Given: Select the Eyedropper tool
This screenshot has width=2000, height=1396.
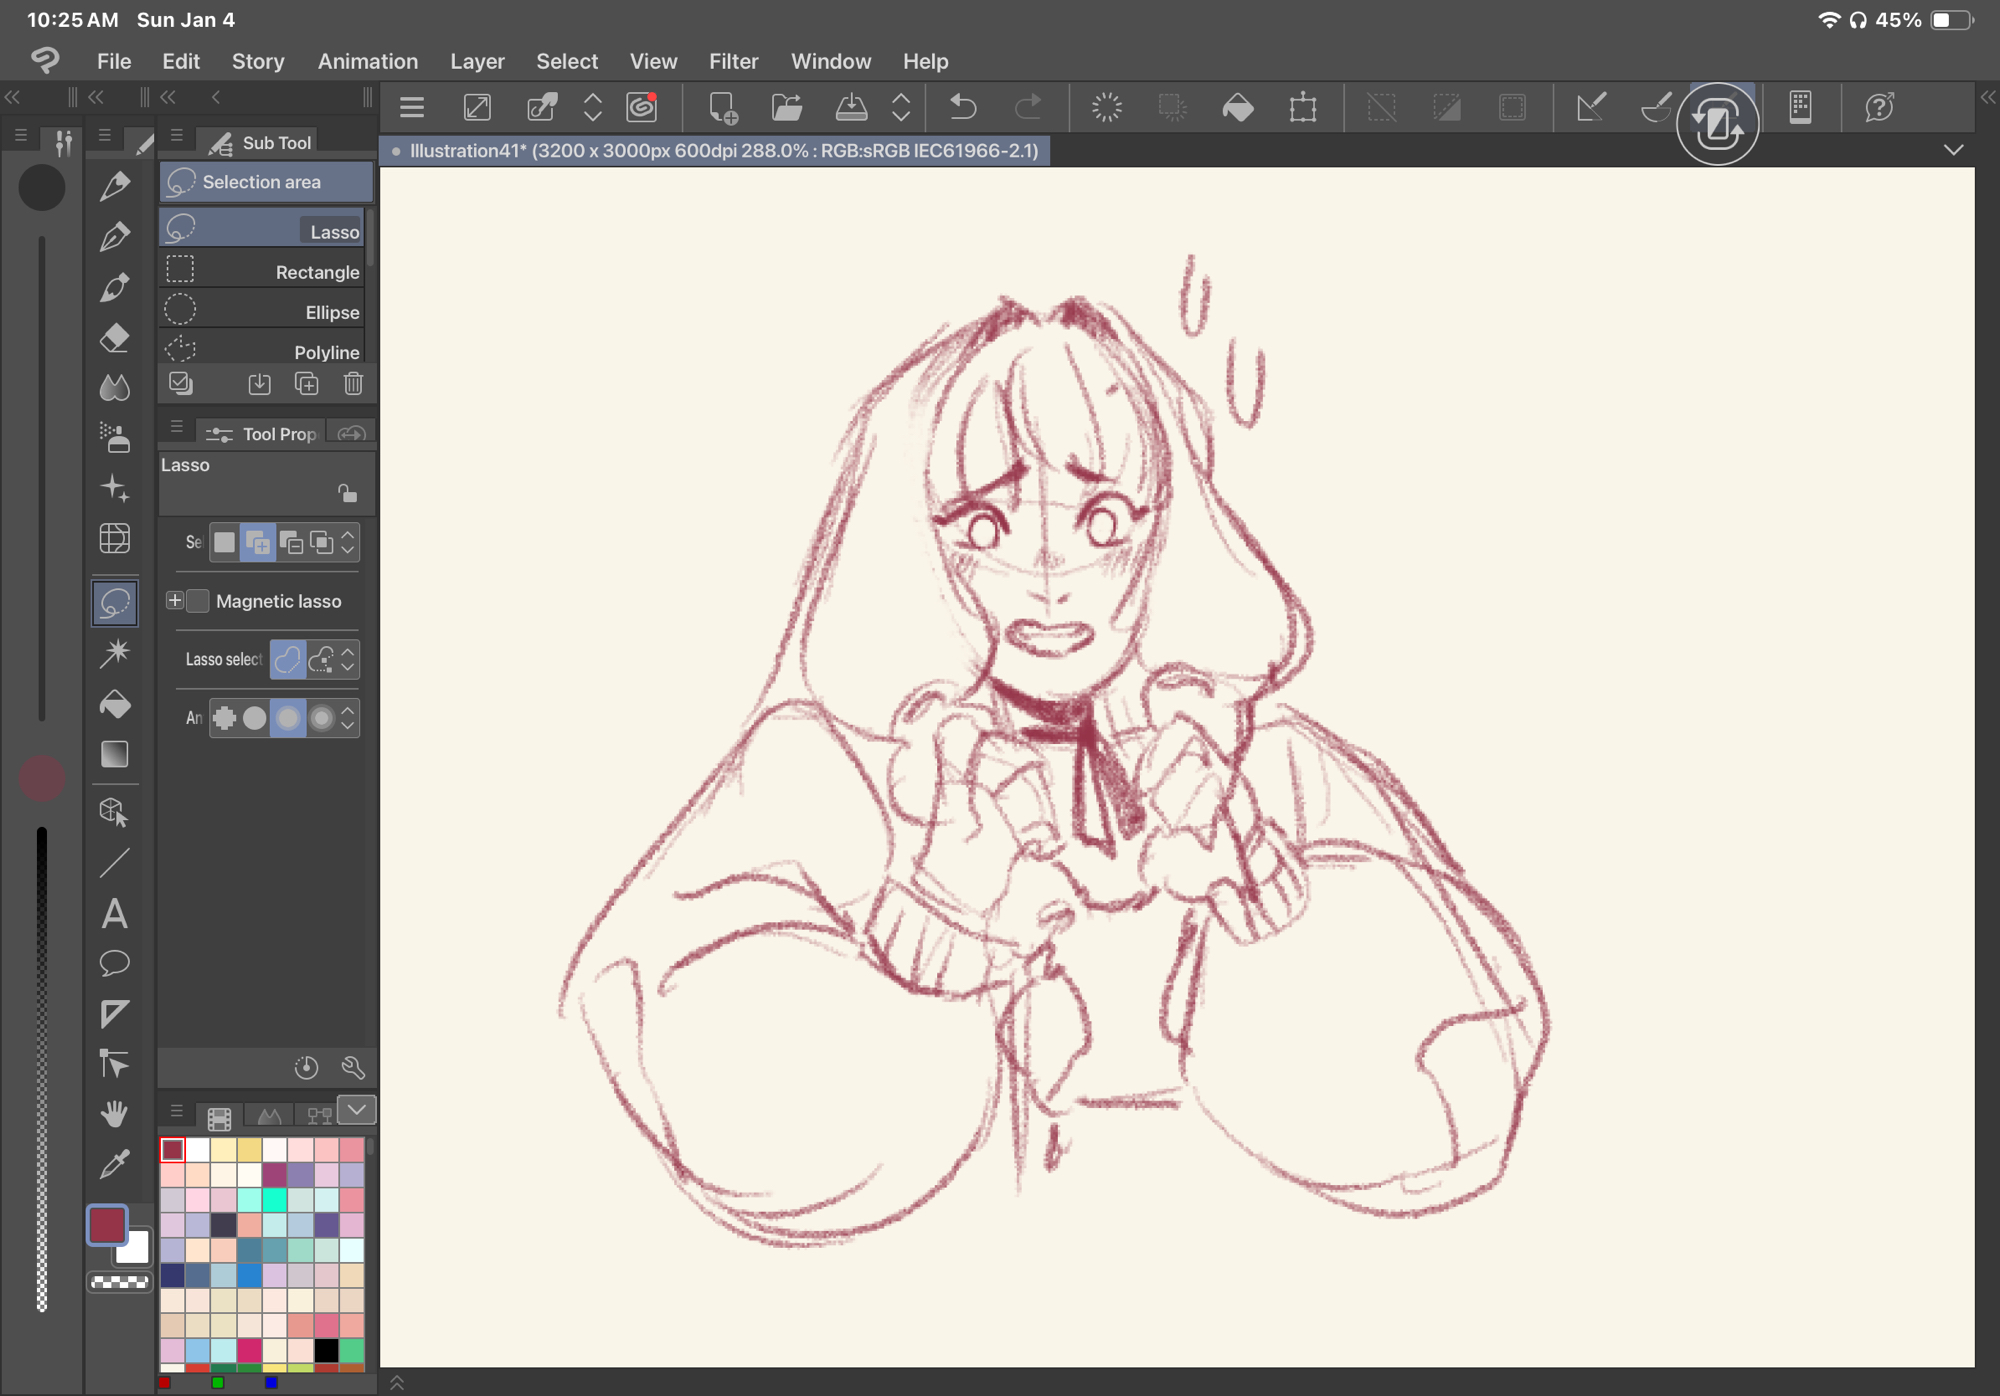Looking at the screenshot, I should (115, 1164).
